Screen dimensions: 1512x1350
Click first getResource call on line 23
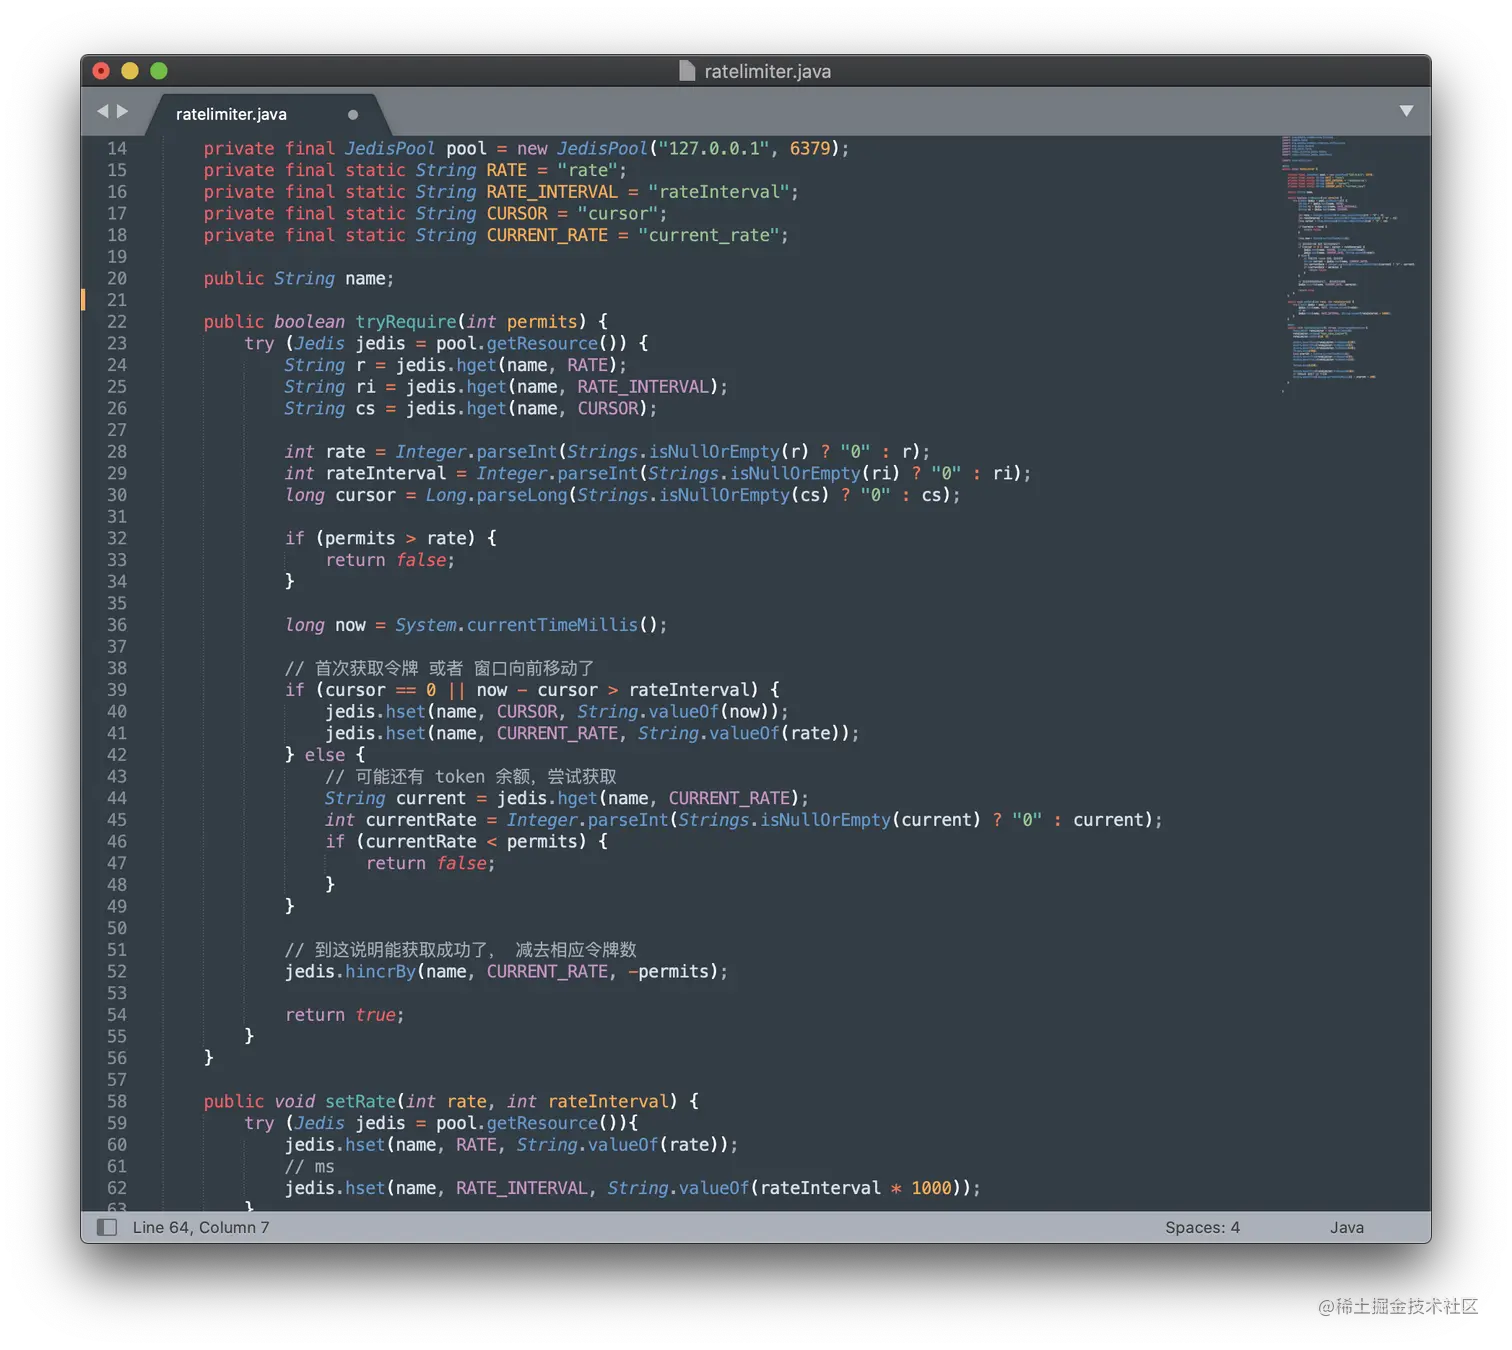pos(542,344)
